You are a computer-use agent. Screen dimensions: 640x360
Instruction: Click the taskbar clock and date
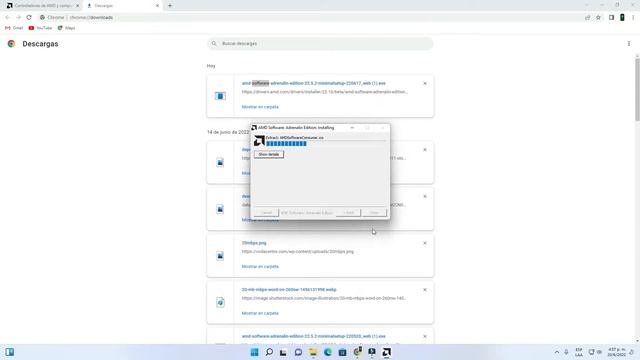(x=616, y=352)
